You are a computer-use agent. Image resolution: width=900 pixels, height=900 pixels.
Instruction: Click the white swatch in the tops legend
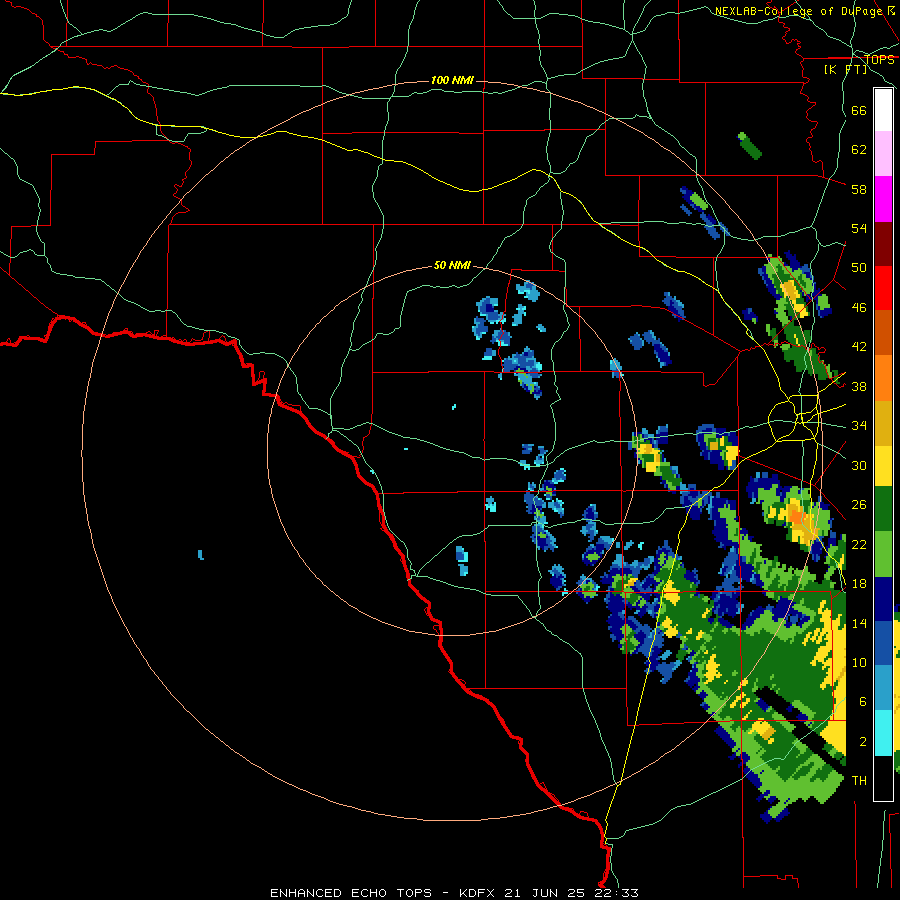pos(883,110)
